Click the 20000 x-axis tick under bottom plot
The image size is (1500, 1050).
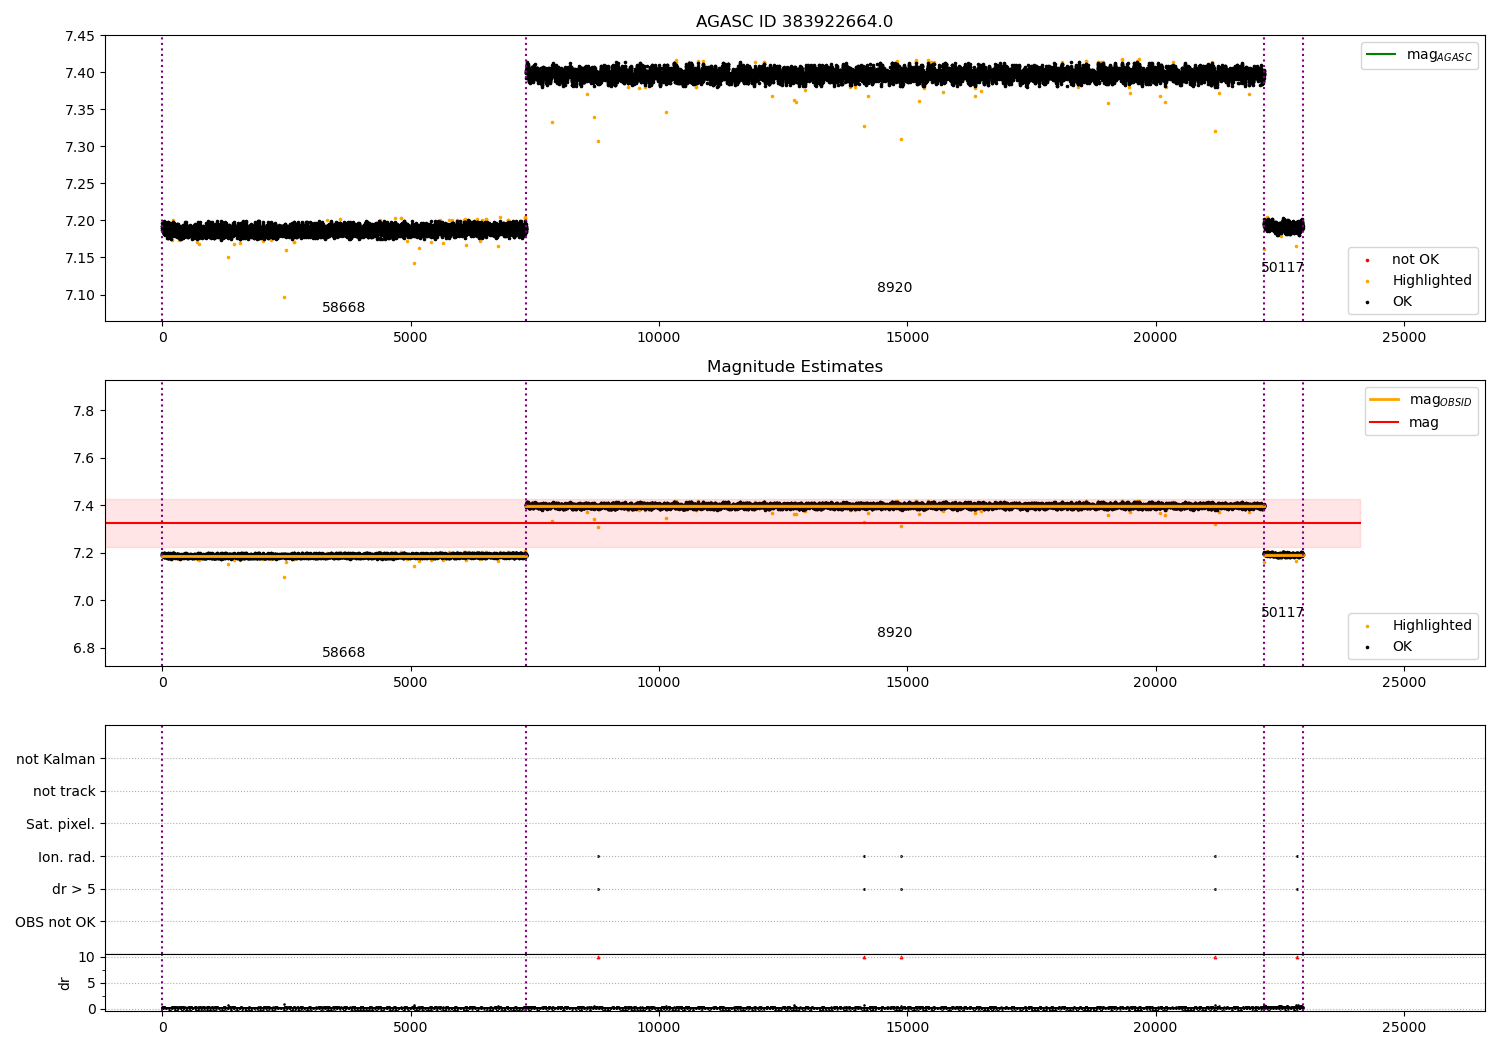[1155, 1028]
